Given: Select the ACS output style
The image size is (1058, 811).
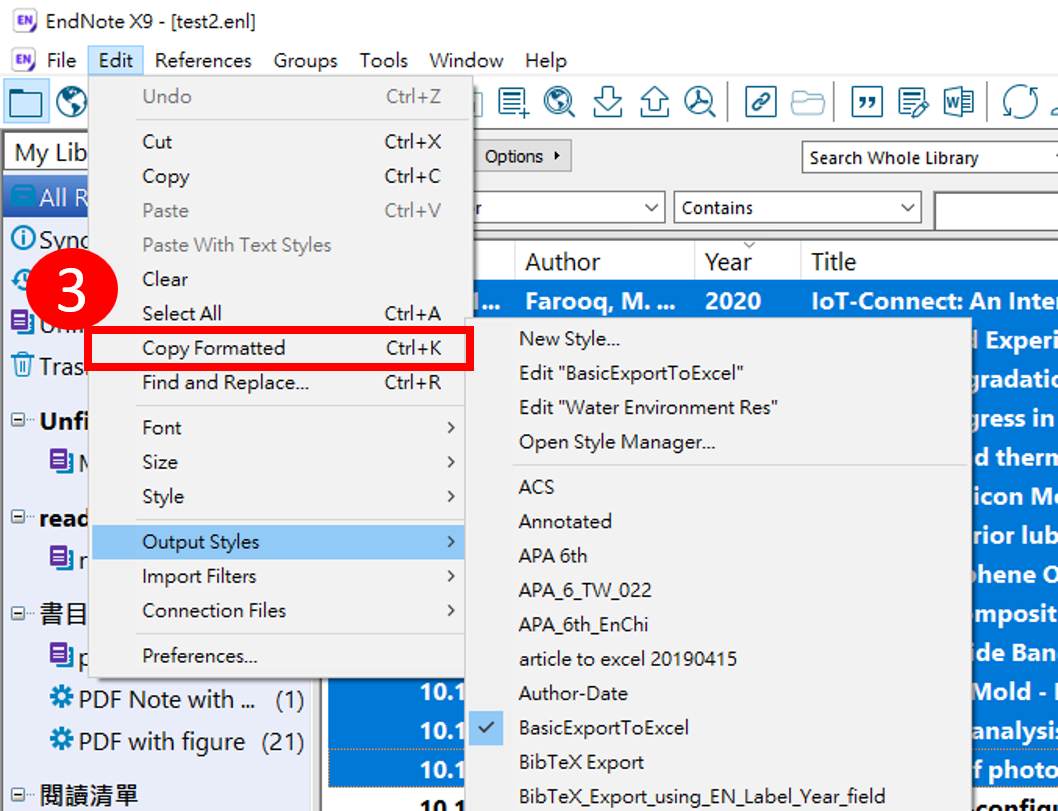Looking at the screenshot, I should click(719, 487).
